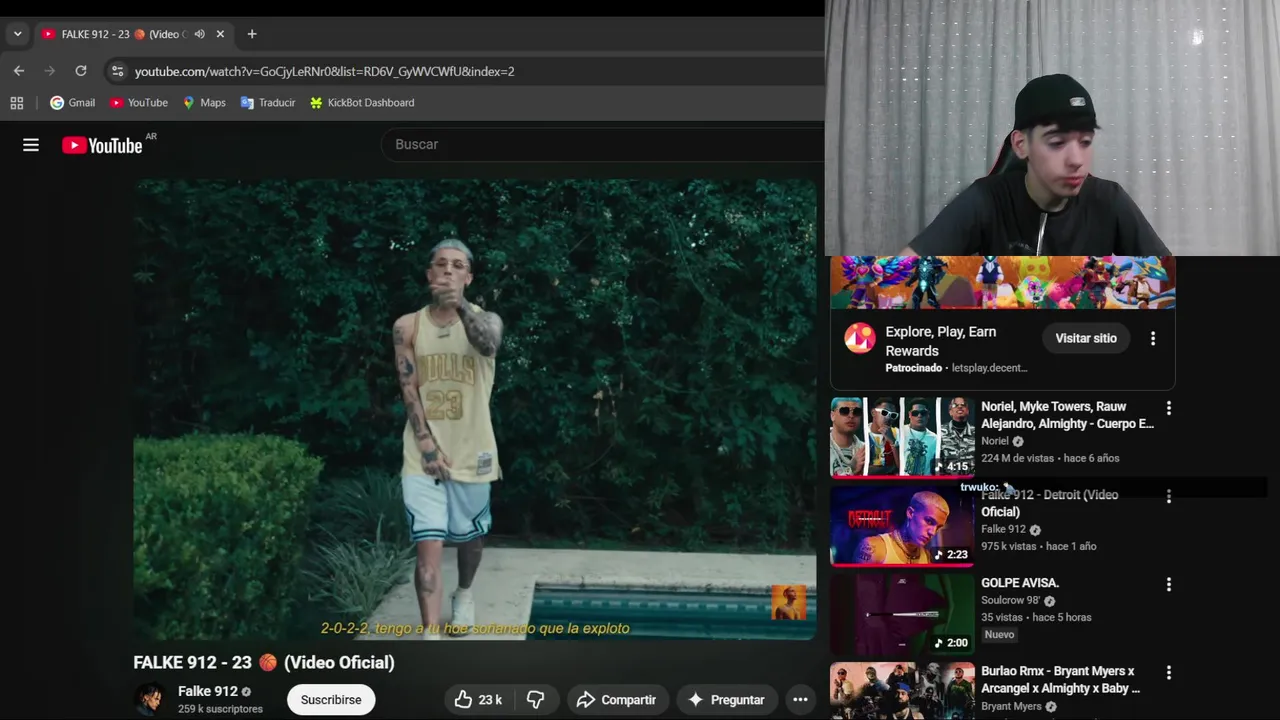This screenshot has width=1280, height=720.
Task: Open the Falke 912 channel avatar
Action: point(151,699)
